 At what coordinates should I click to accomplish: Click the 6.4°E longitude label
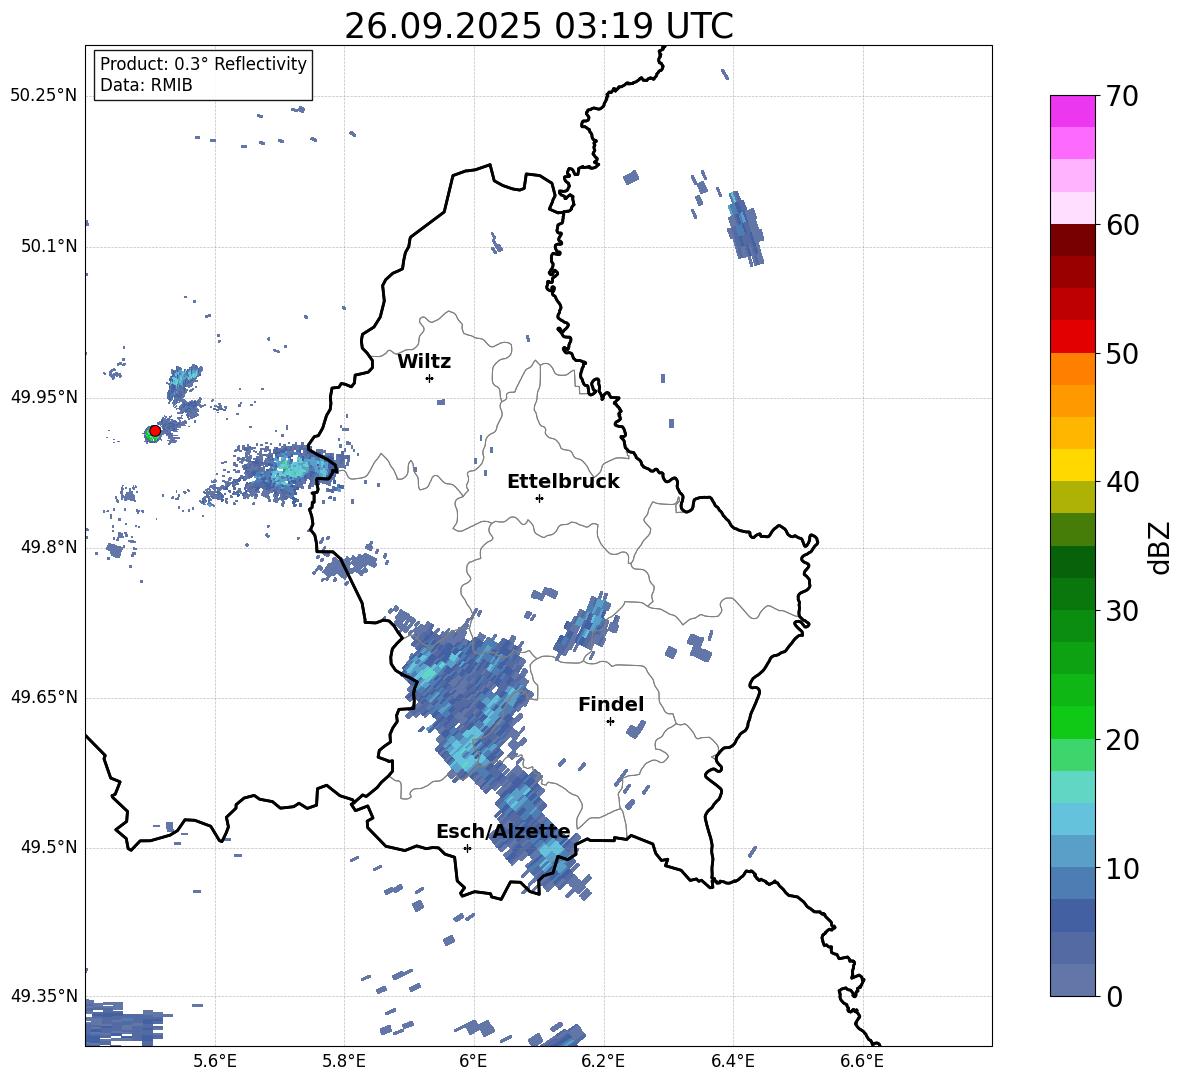(x=732, y=1061)
